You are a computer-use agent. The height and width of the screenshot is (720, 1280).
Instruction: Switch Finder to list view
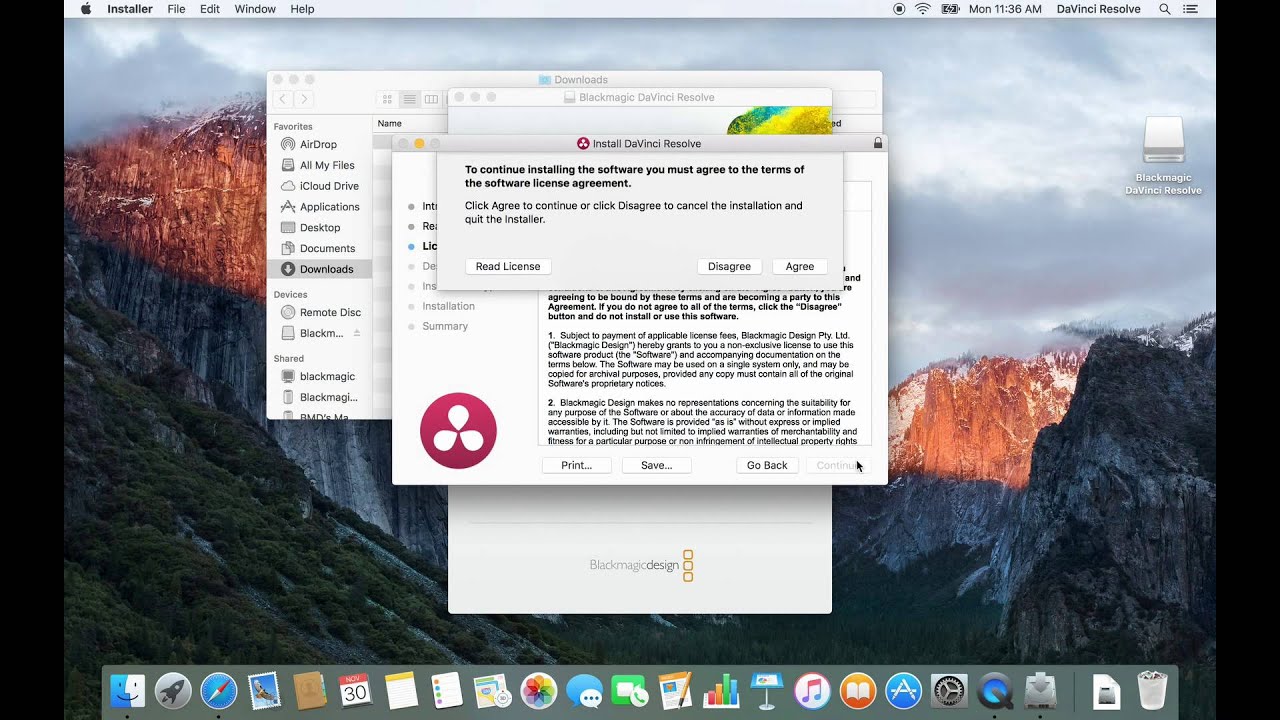pyautogui.click(x=409, y=99)
